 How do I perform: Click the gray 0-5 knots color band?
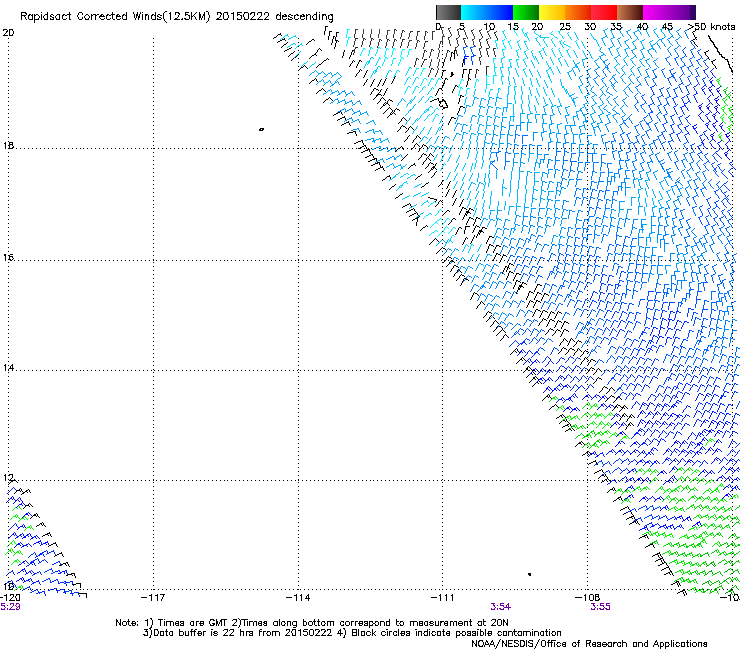coord(448,12)
